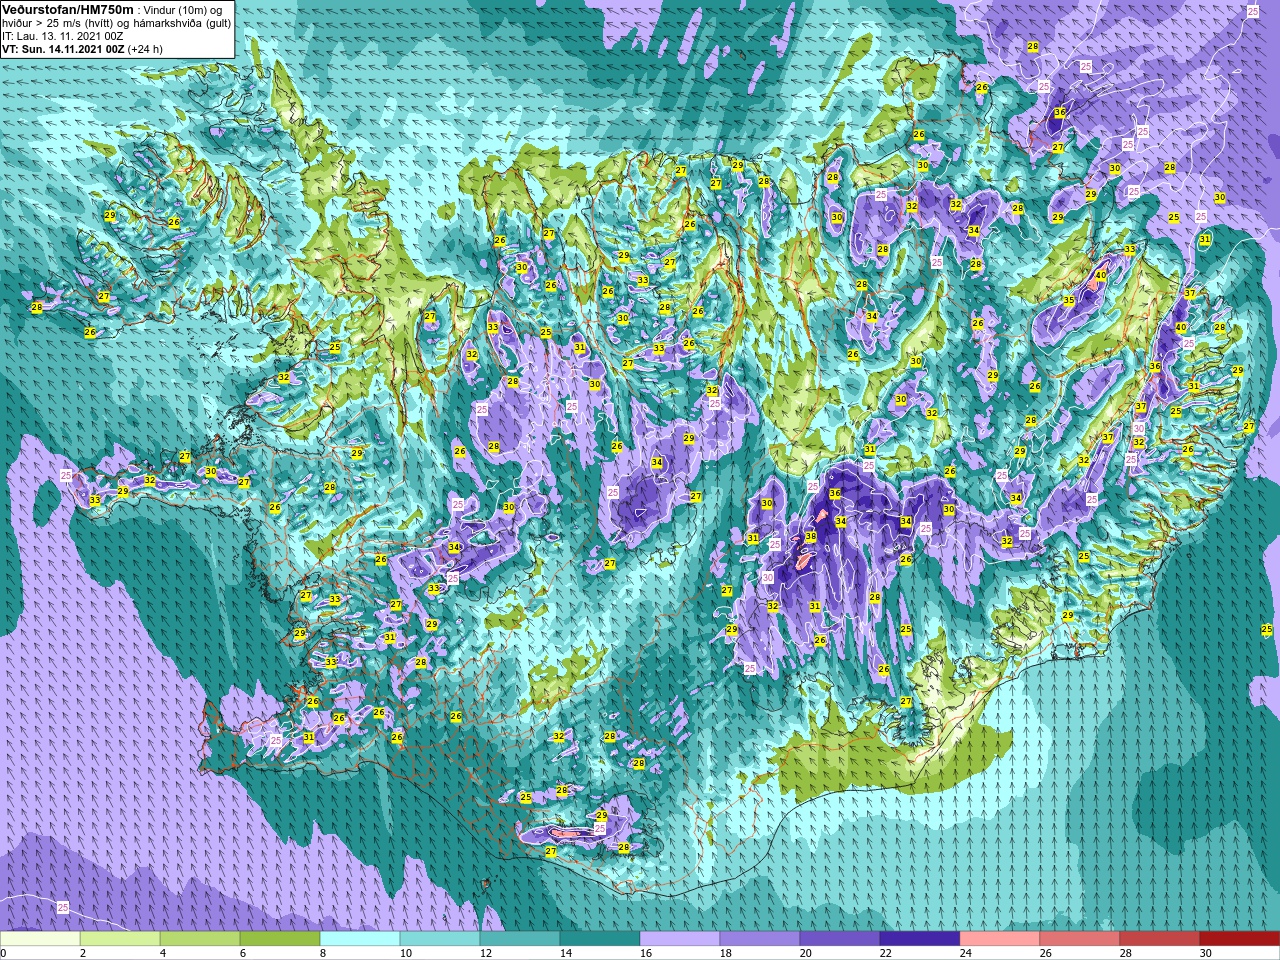This screenshot has width=1280, height=960.
Task: Click the 'VT: Sun. 14.11.2021 00Z (+24 h)' line
Action: 82,48
